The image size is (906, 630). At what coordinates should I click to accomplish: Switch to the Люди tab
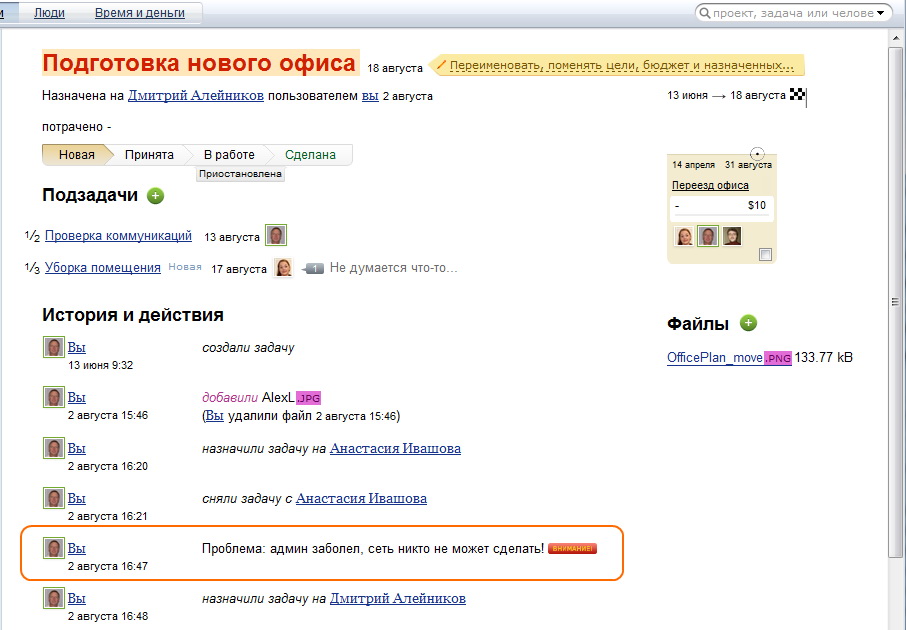click(49, 13)
